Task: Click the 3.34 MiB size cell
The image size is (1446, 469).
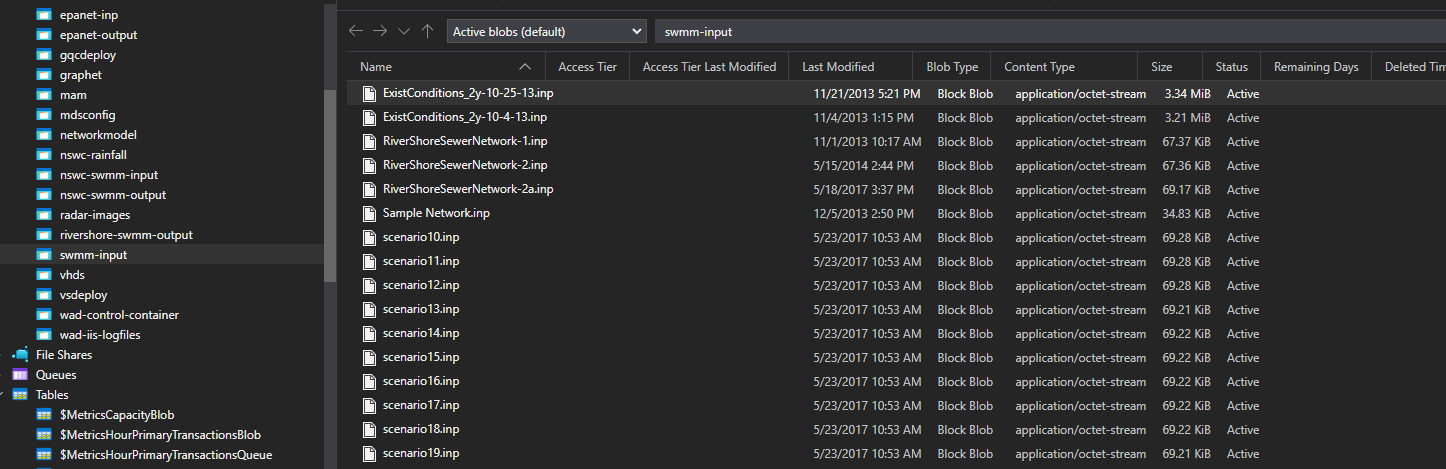Action: coord(1187,93)
